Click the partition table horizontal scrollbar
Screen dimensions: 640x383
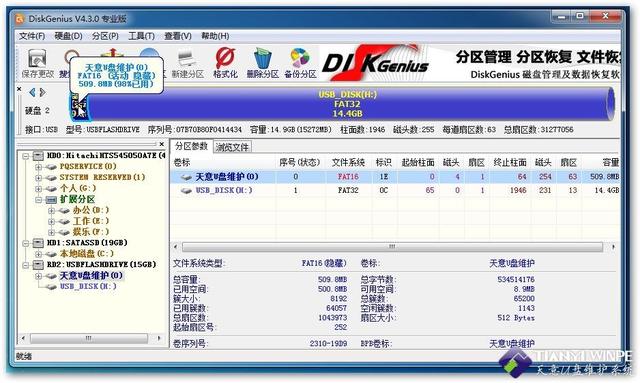tap(392, 247)
